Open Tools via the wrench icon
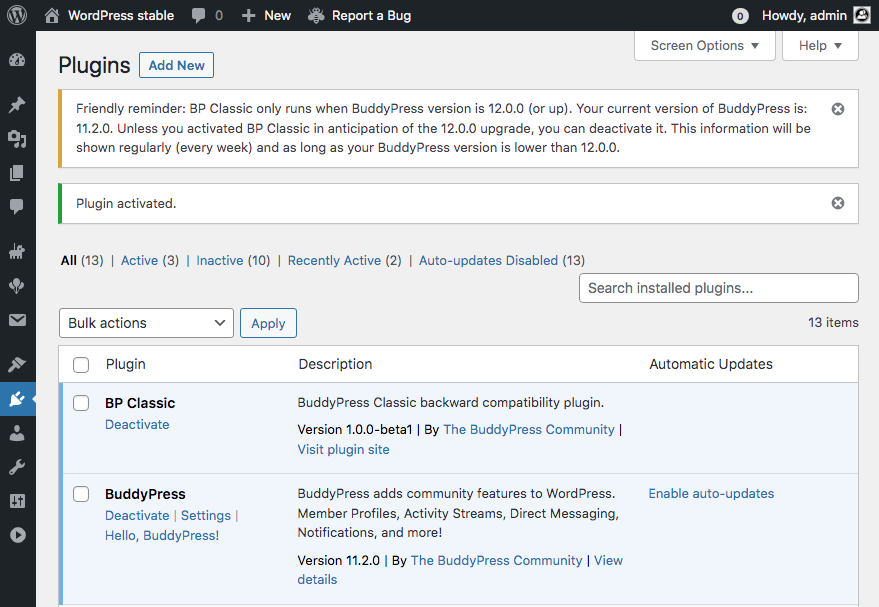 17,467
